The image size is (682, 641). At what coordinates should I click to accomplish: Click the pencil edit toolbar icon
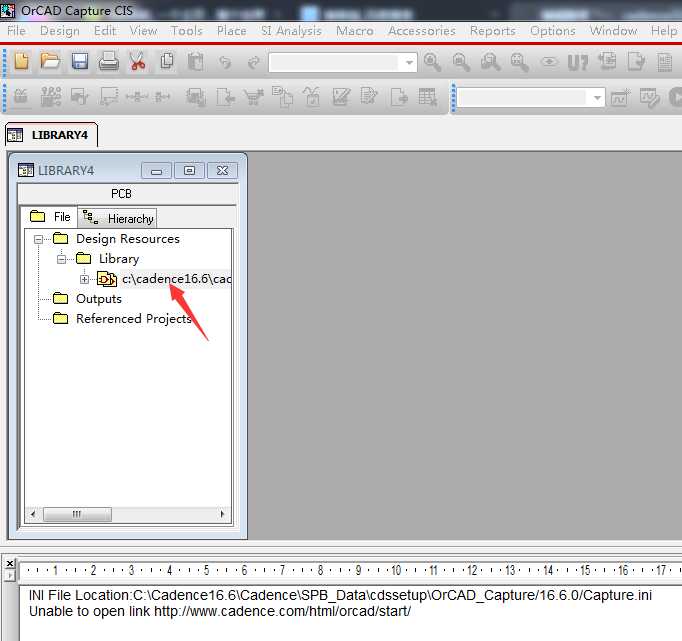click(x=369, y=96)
